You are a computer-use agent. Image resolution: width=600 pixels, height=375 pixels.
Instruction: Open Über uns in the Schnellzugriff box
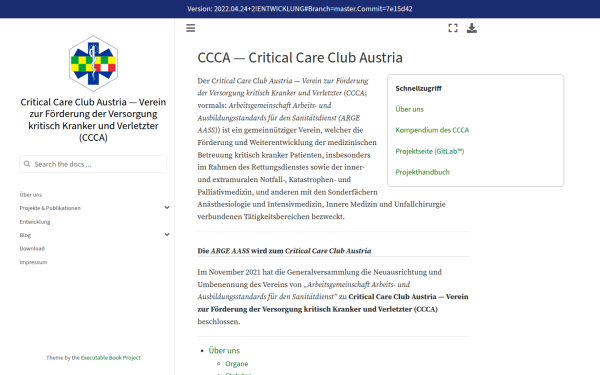click(x=409, y=109)
